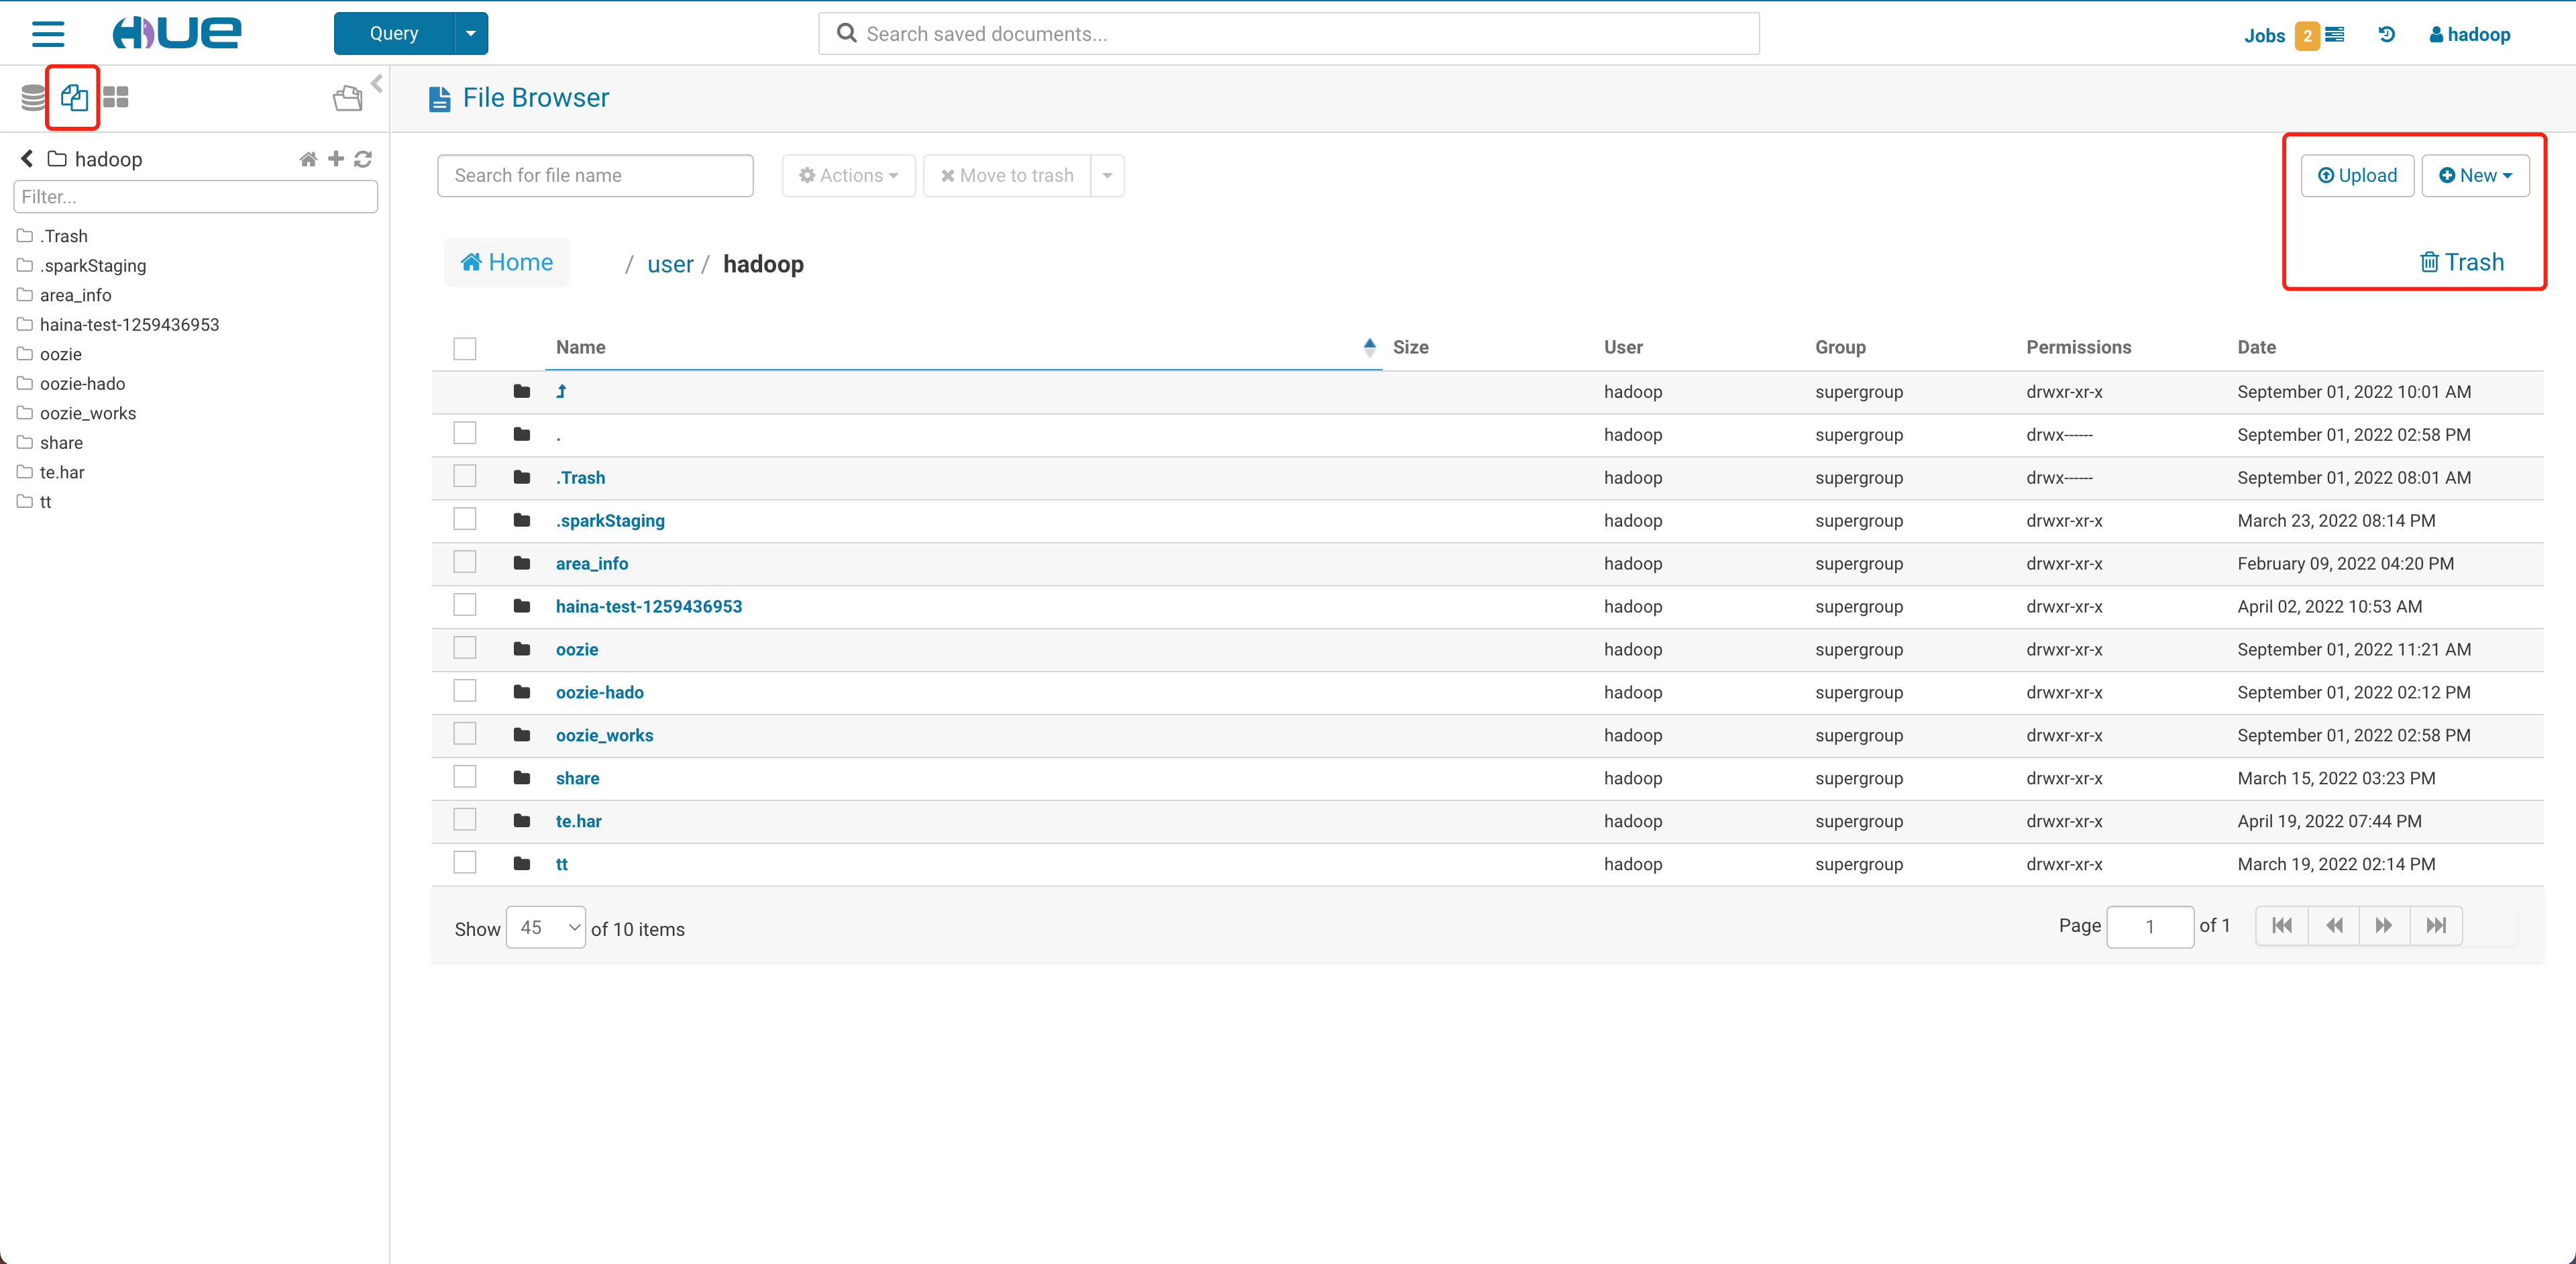This screenshot has width=2576, height=1264.
Task: Click the Hue logo
Action: click(177, 33)
